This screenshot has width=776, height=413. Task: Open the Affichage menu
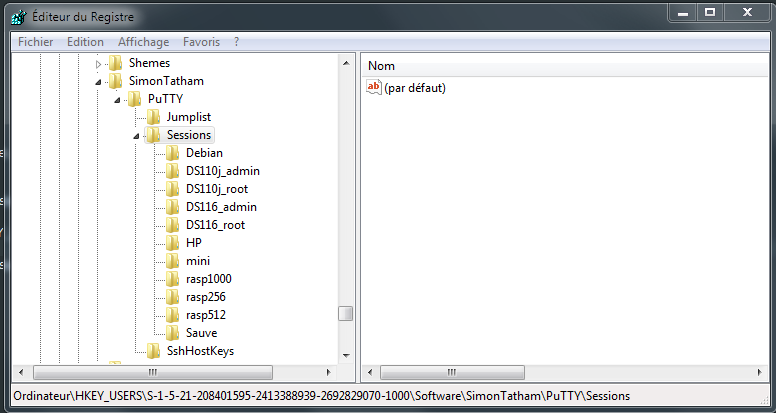(x=144, y=42)
